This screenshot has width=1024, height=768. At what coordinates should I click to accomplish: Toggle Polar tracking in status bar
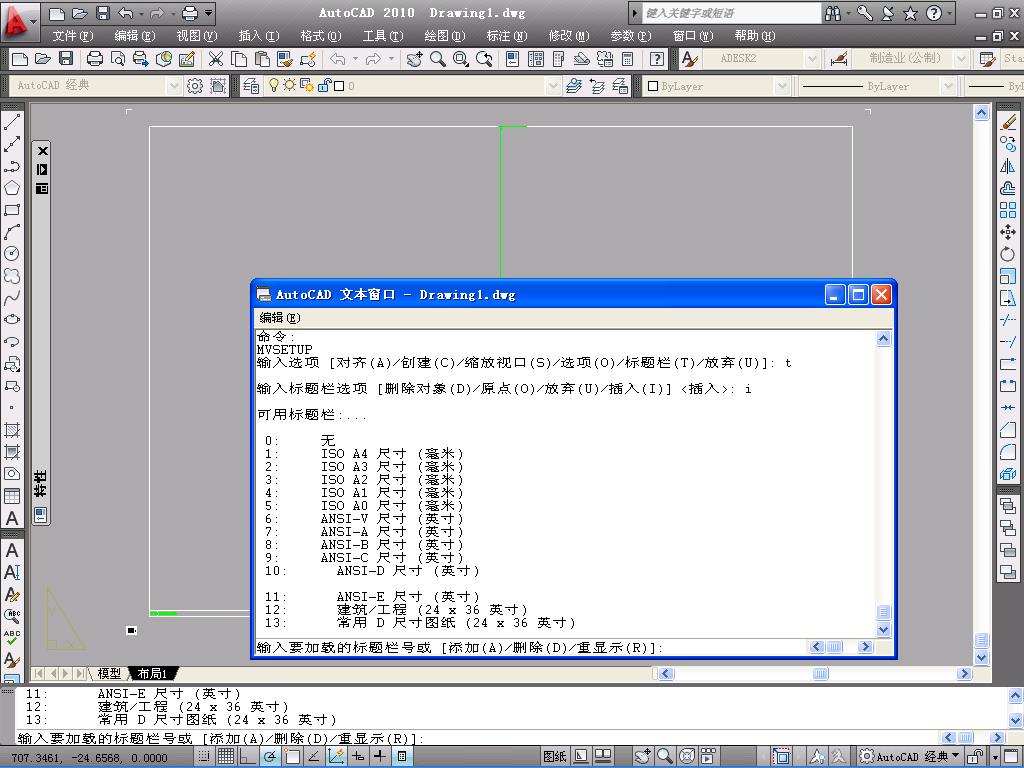(270, 756)
